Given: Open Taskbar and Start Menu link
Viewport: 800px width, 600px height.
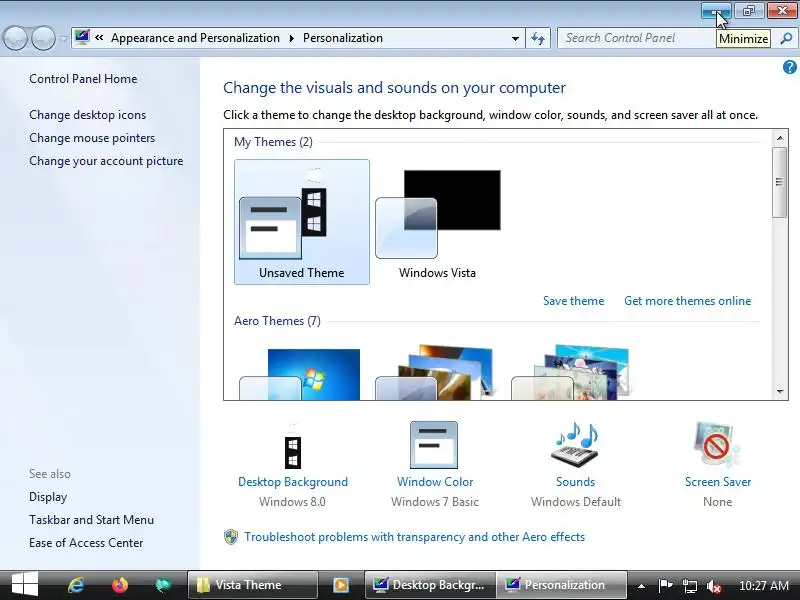Looking at the screenshot, I should click(91, 519).
